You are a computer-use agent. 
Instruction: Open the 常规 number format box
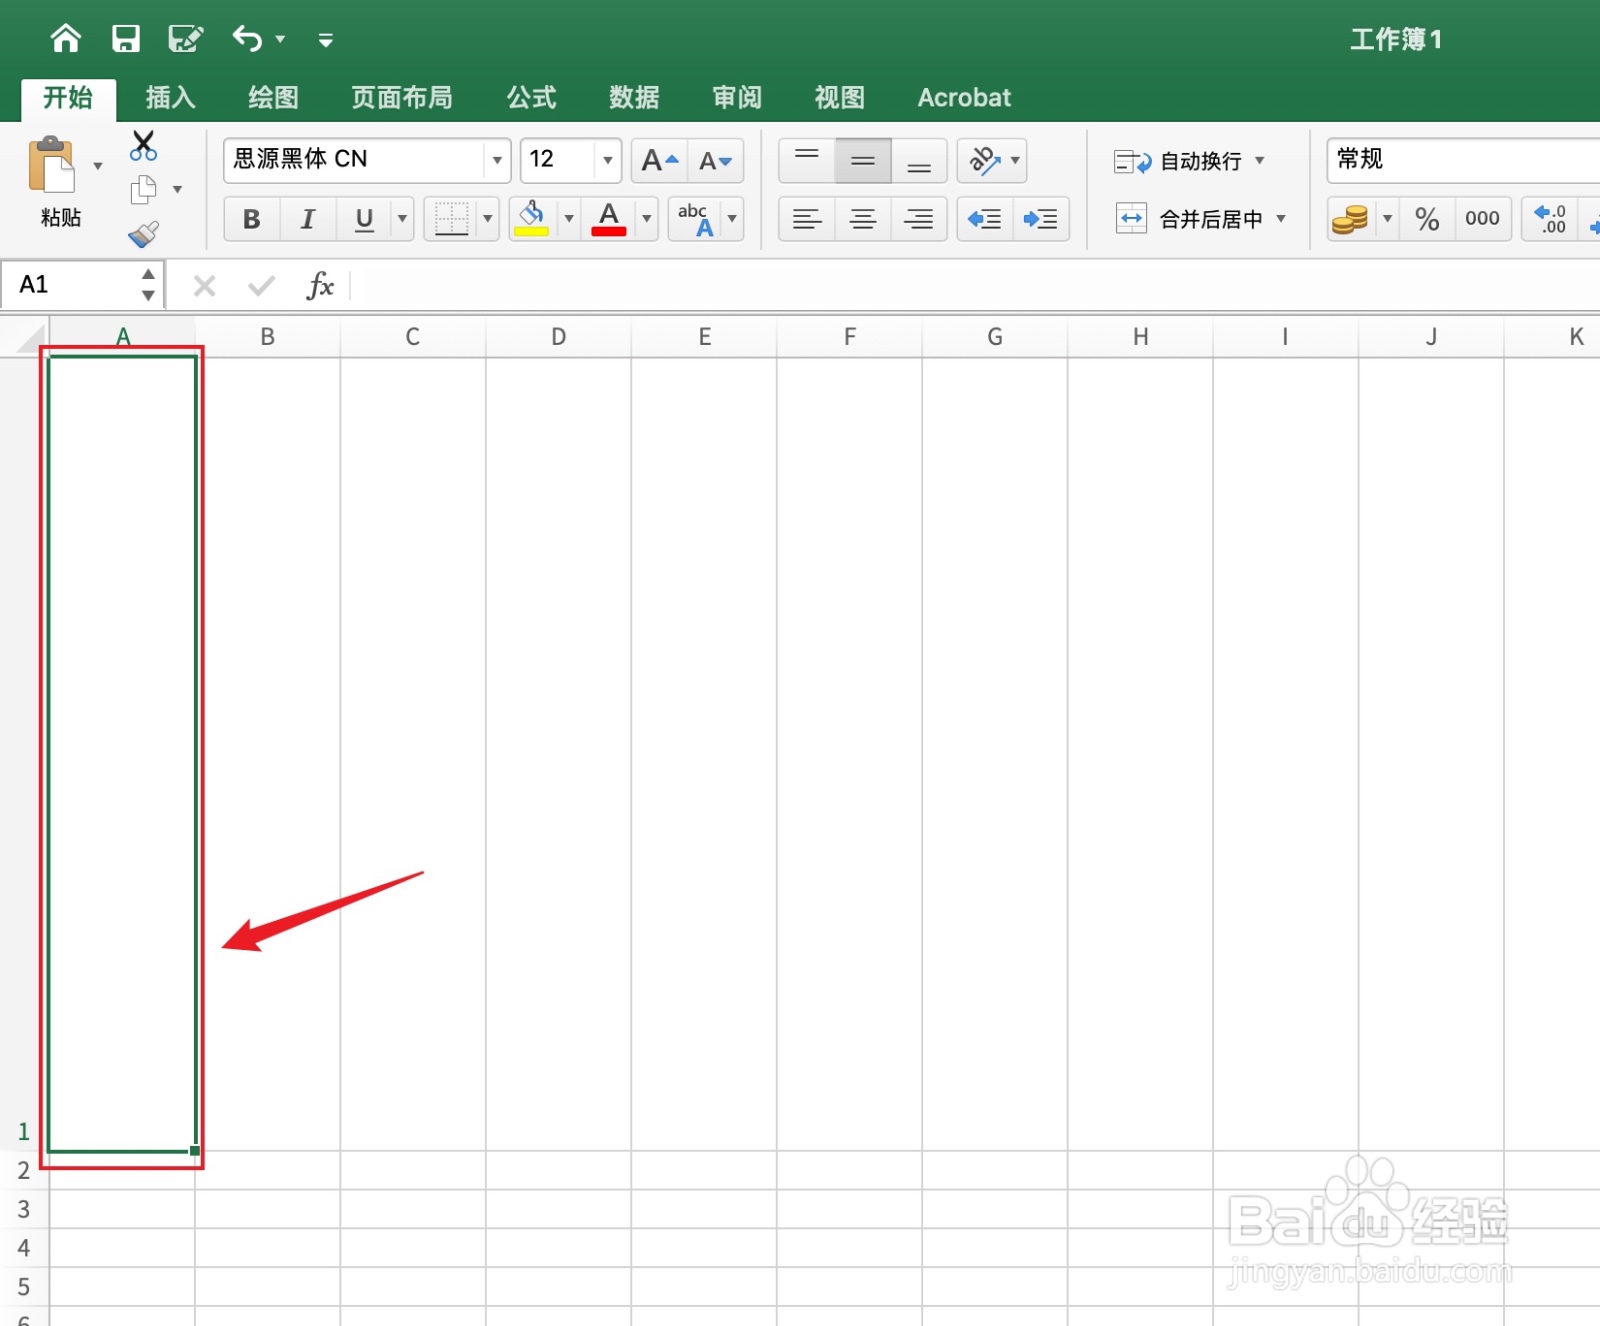[1463, 160]
